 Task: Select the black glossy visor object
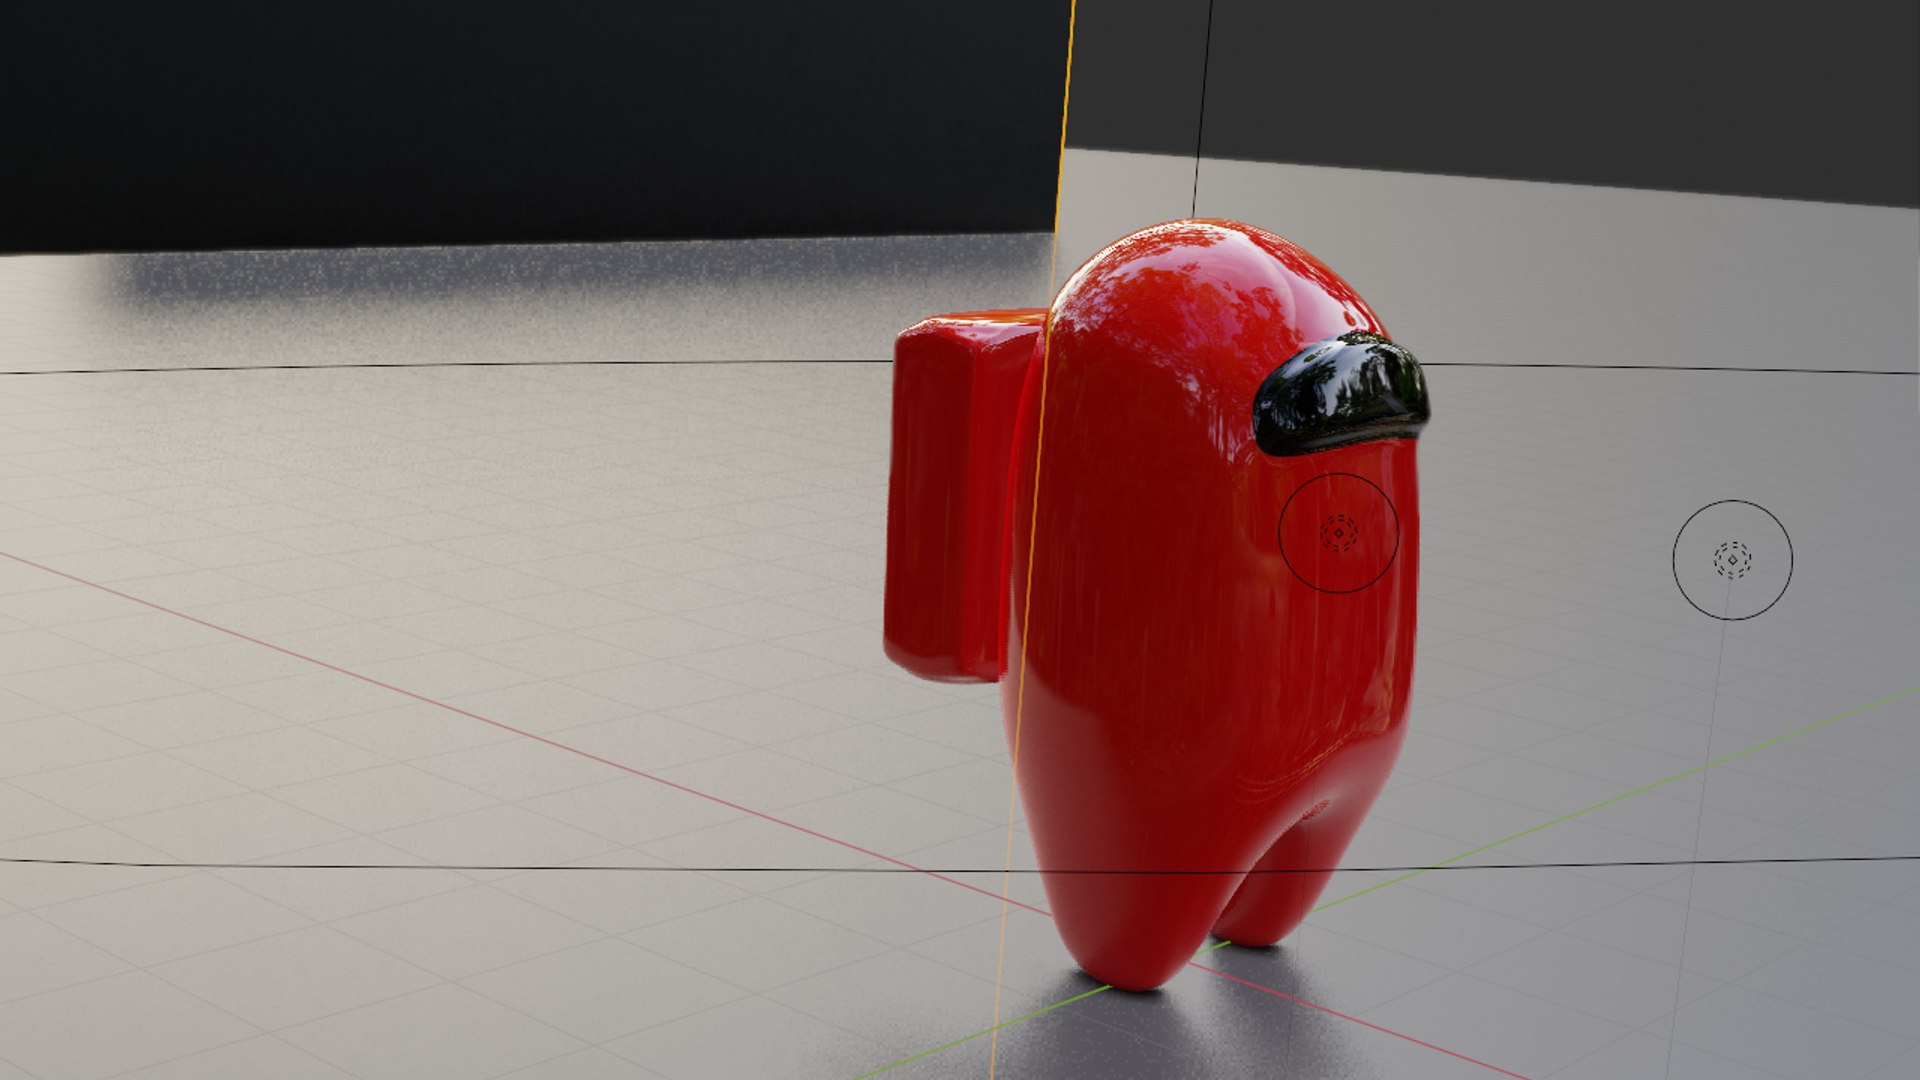pos(1341,394)
